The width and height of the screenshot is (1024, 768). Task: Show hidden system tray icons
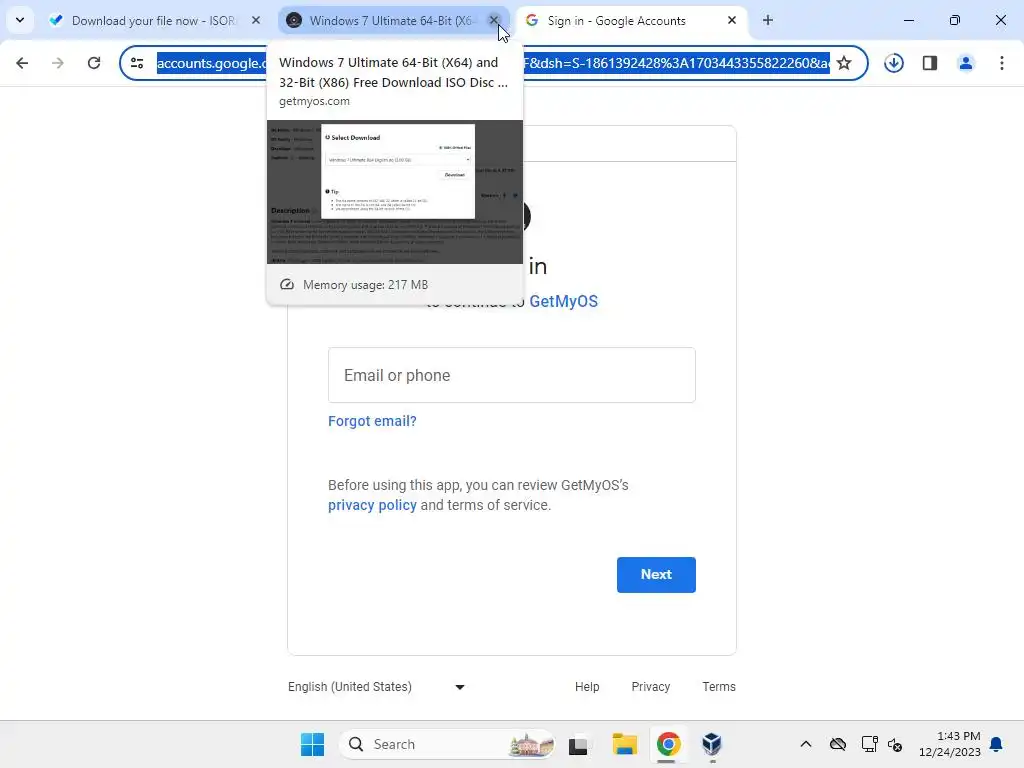[x=806, y=744]
